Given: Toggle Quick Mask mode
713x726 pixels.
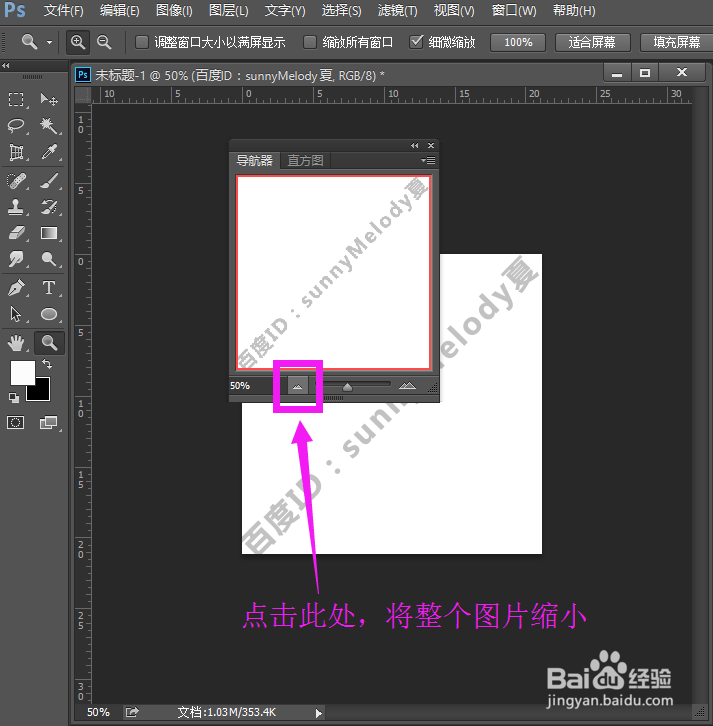Looking at the screenshot, I should pyautogui.click(x=16, y=422).
